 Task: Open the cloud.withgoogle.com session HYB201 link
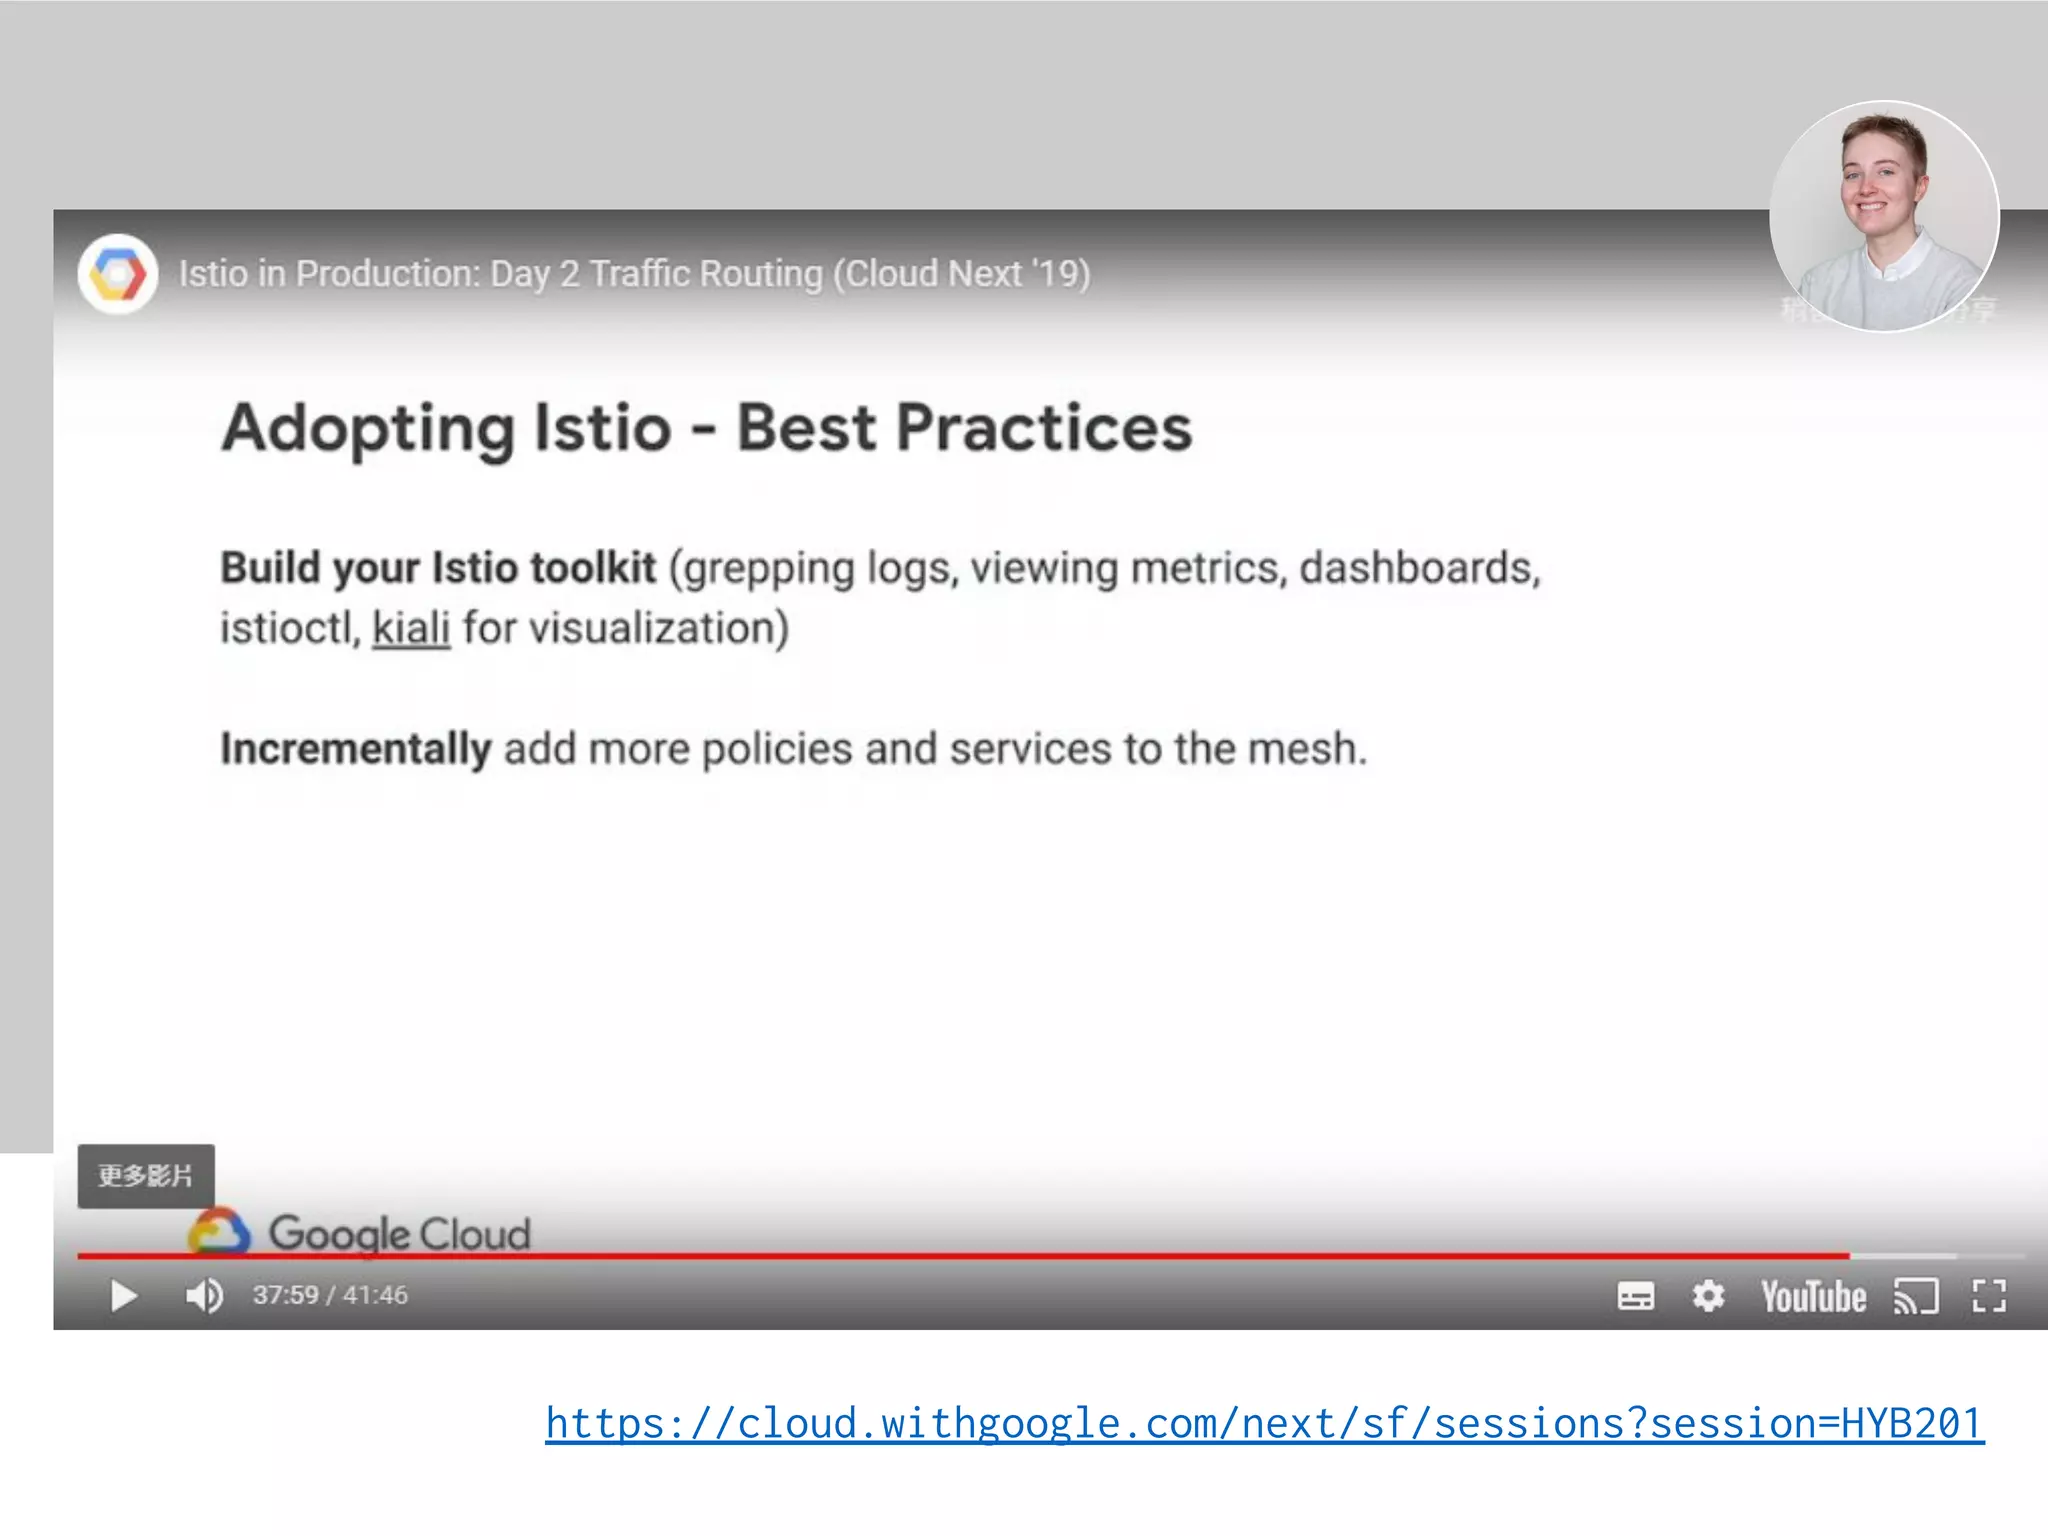(1264, 1423)
